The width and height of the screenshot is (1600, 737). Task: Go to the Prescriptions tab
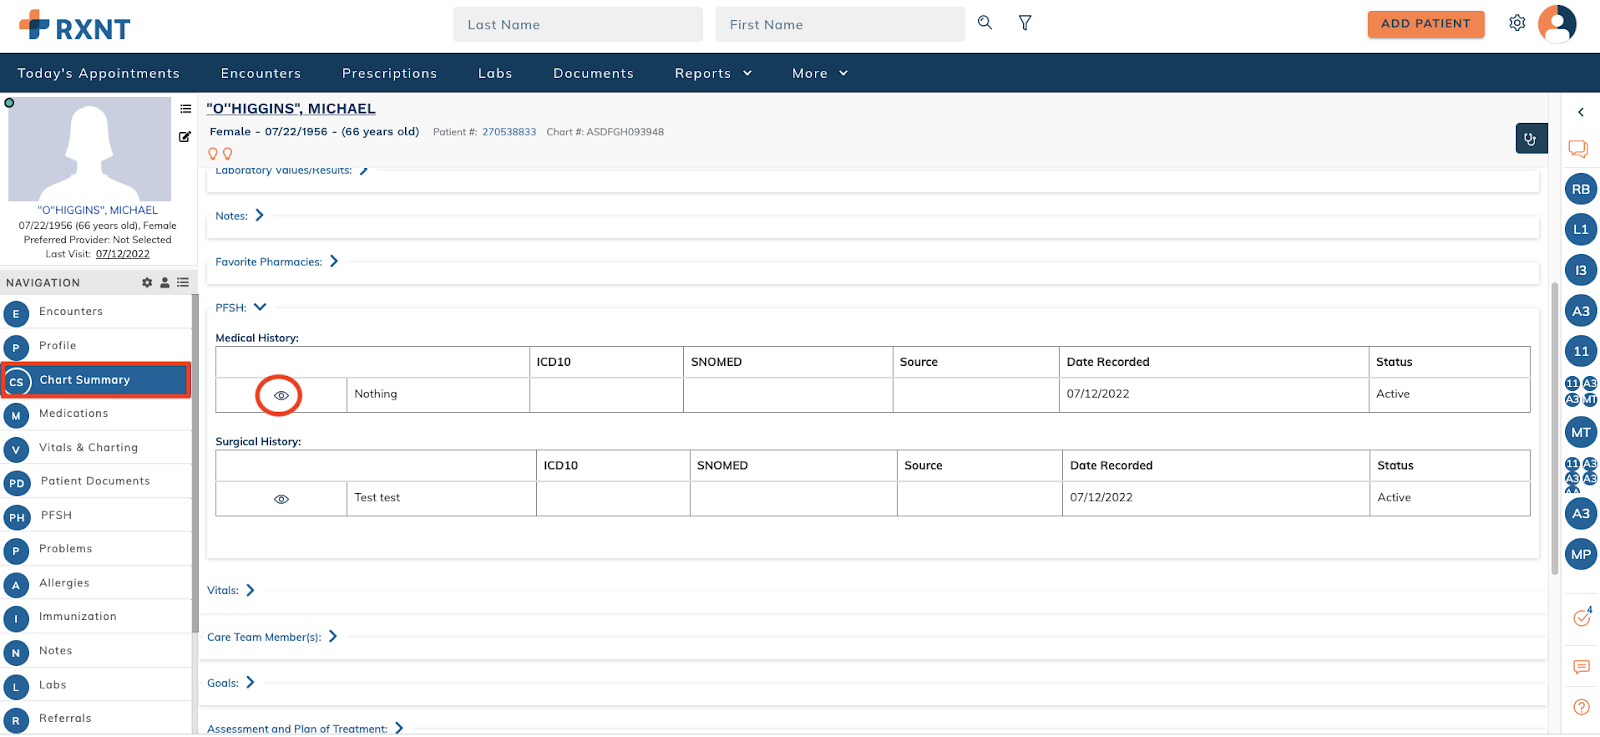[389, 73]
